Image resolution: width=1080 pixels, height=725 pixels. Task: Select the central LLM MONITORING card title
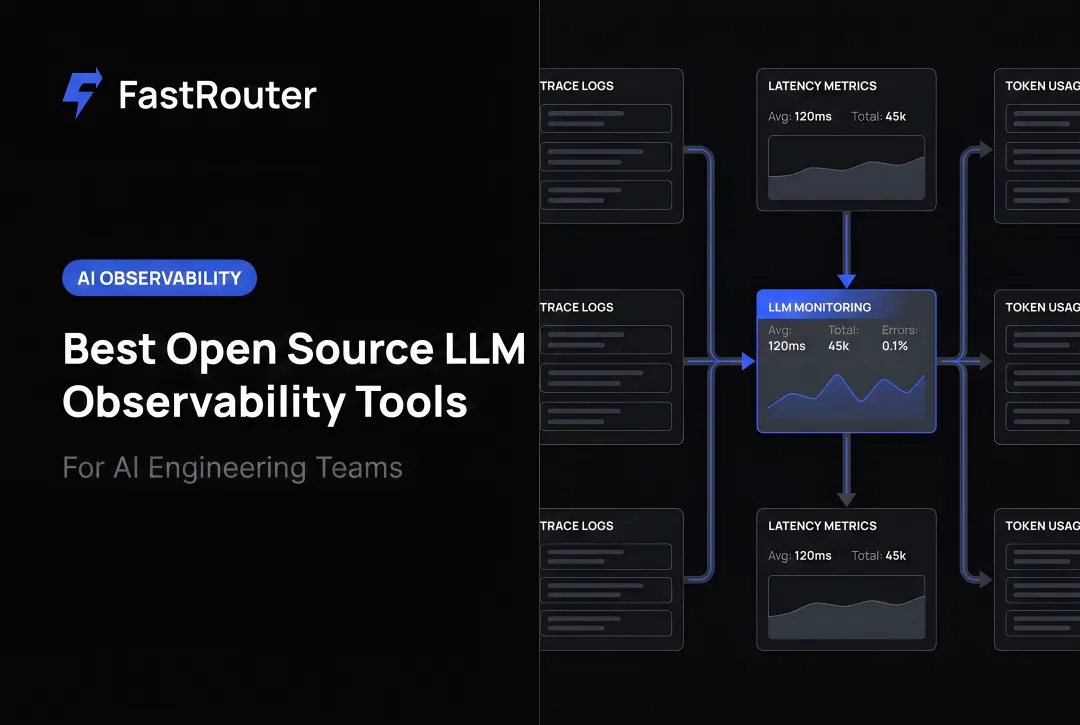819,307
